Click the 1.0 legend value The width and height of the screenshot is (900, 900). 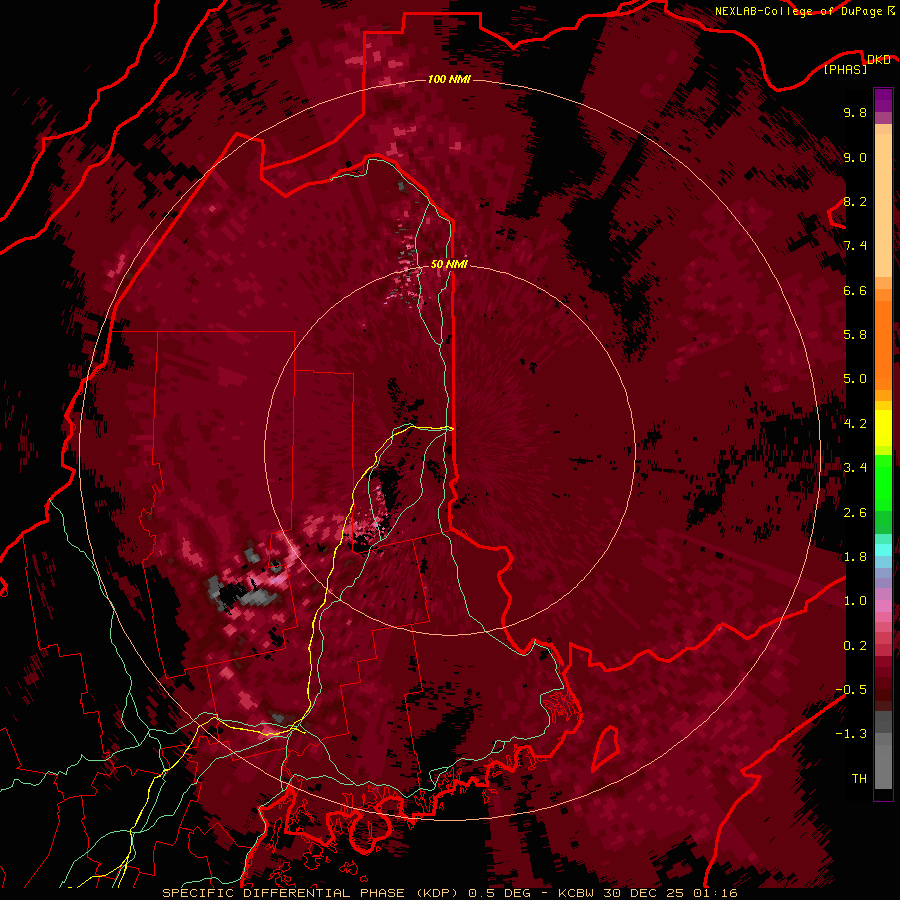click(x=855, y=601)
